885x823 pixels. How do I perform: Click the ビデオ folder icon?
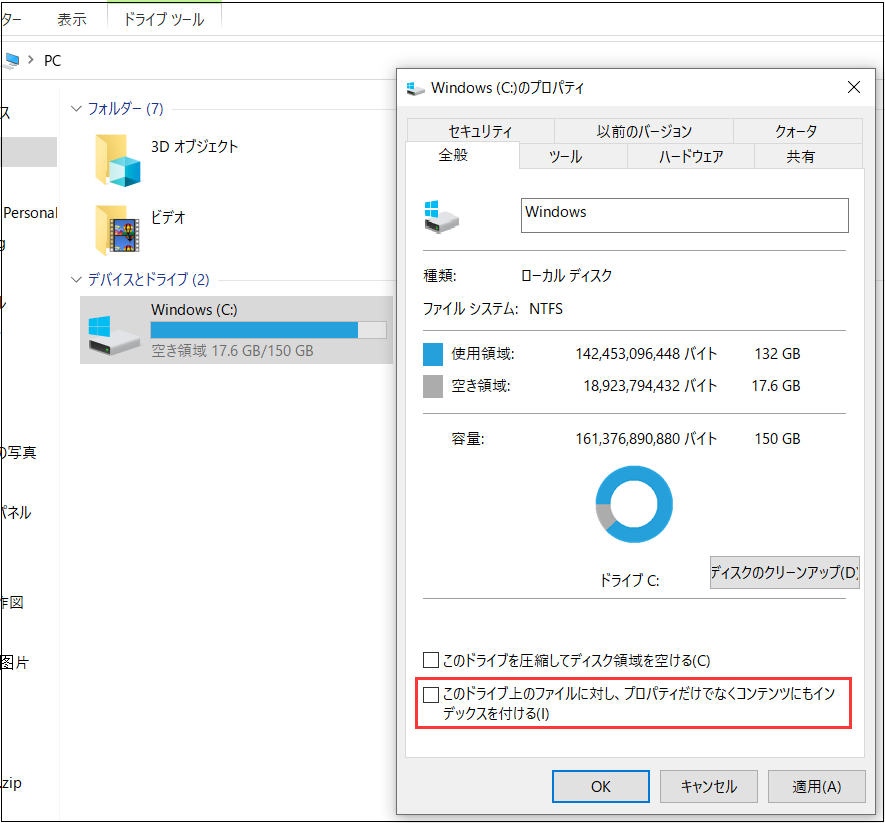(117, 230)
